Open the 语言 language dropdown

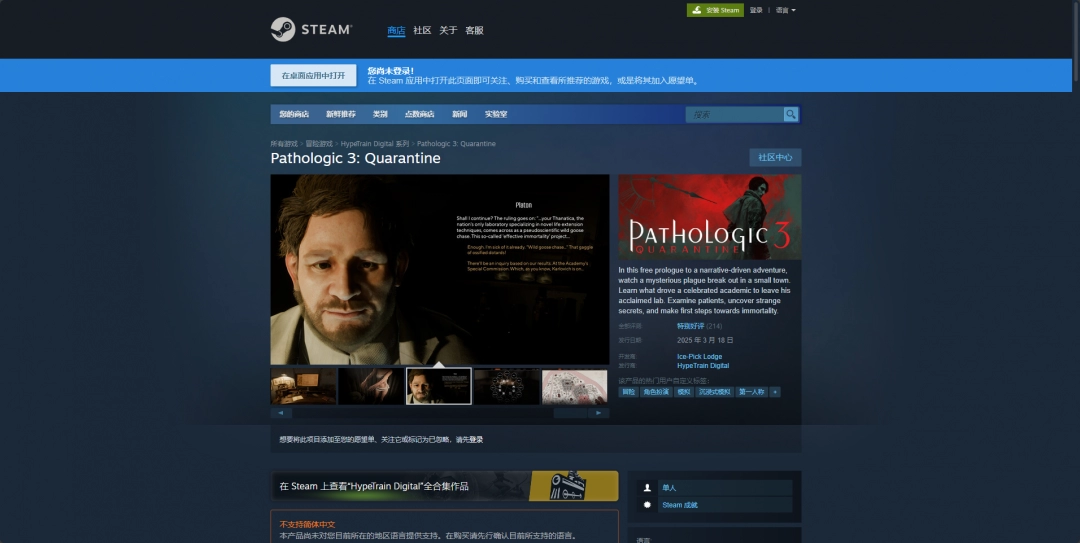click(x=786, y=10)
